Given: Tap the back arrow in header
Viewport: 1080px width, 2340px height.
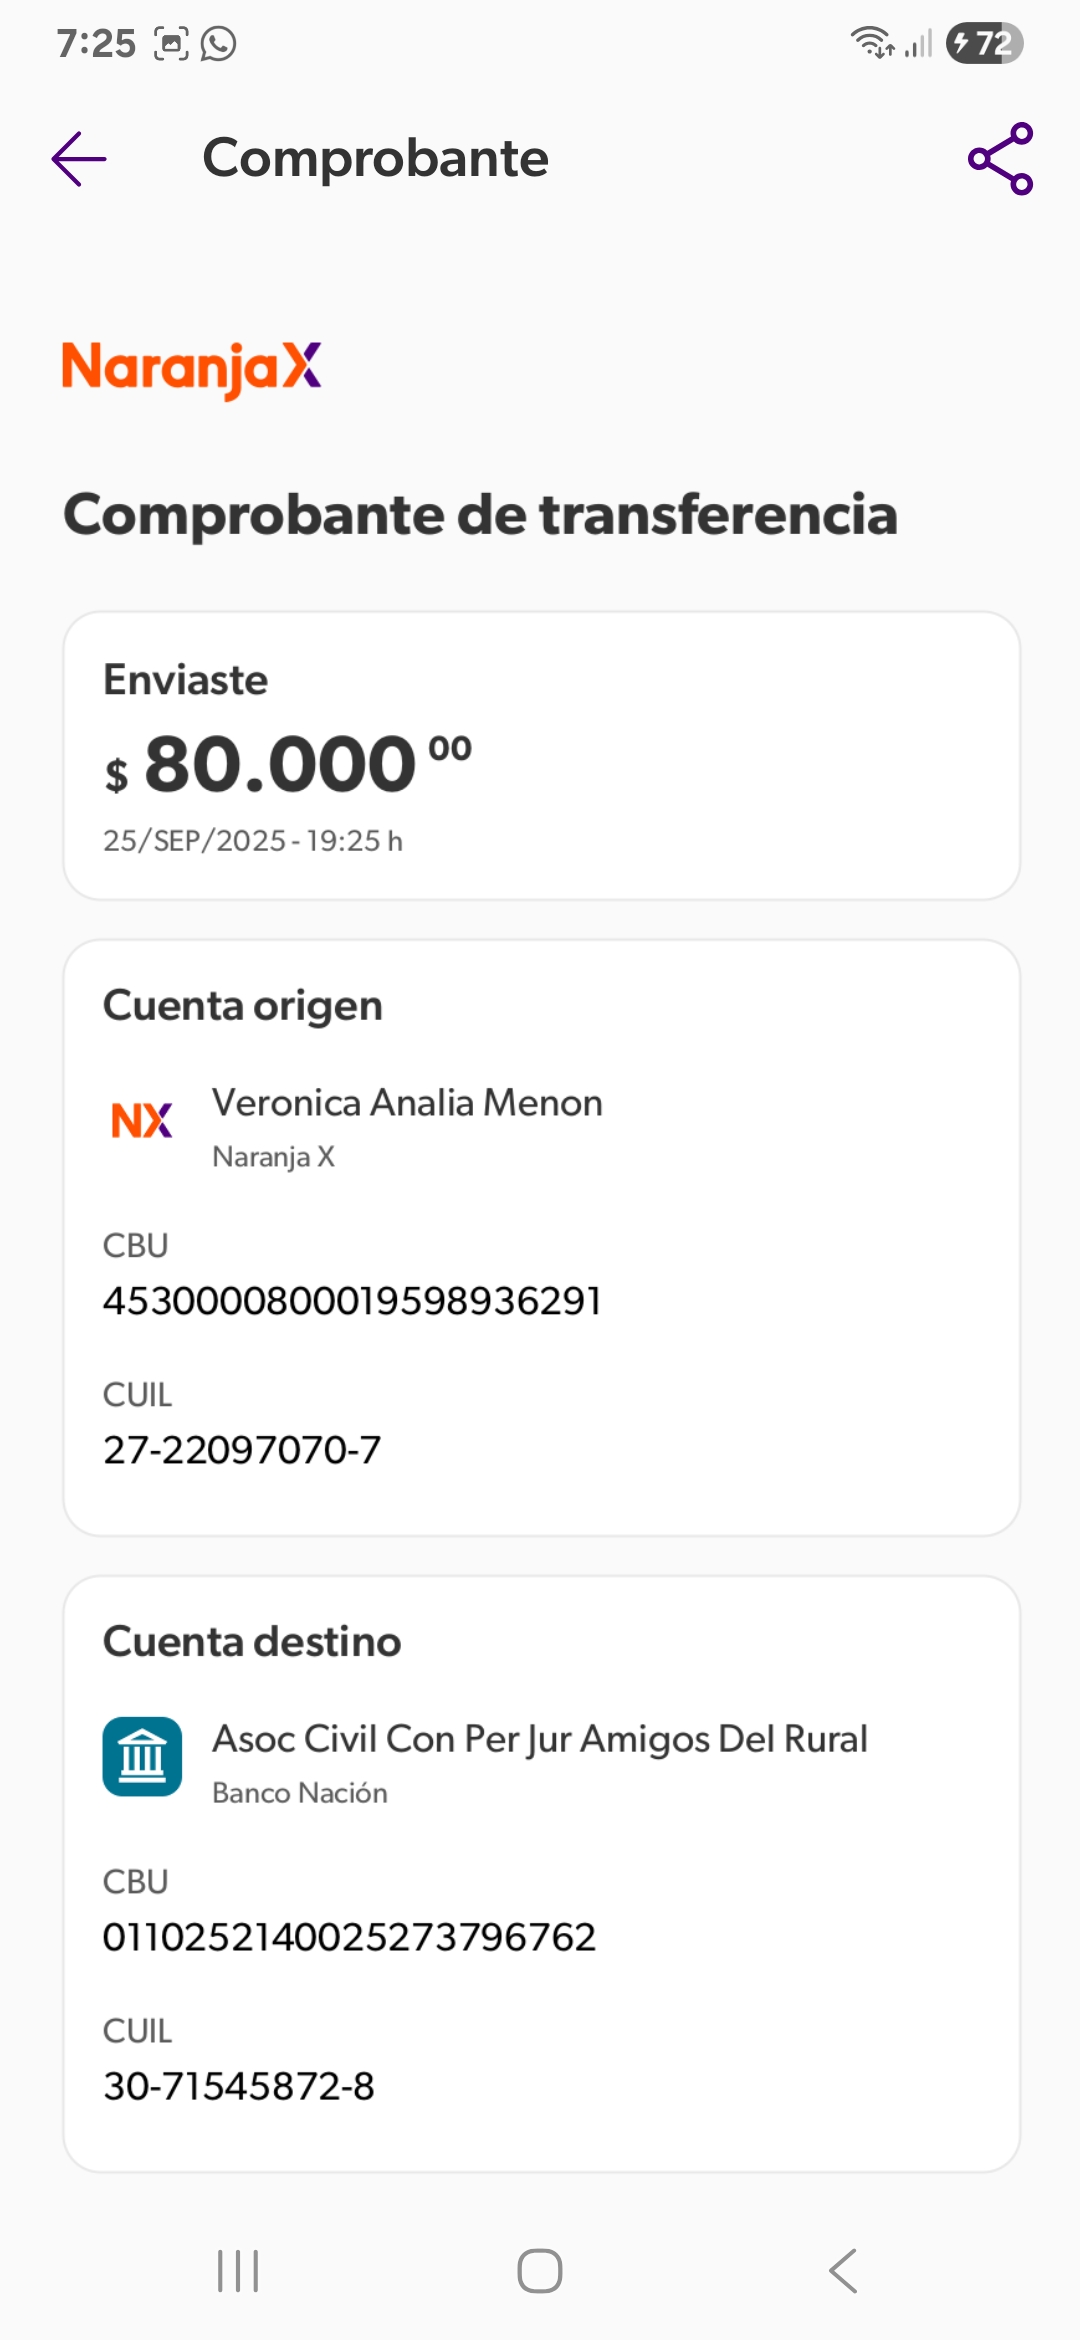Looking at the screenshot, I should (79, 159).
